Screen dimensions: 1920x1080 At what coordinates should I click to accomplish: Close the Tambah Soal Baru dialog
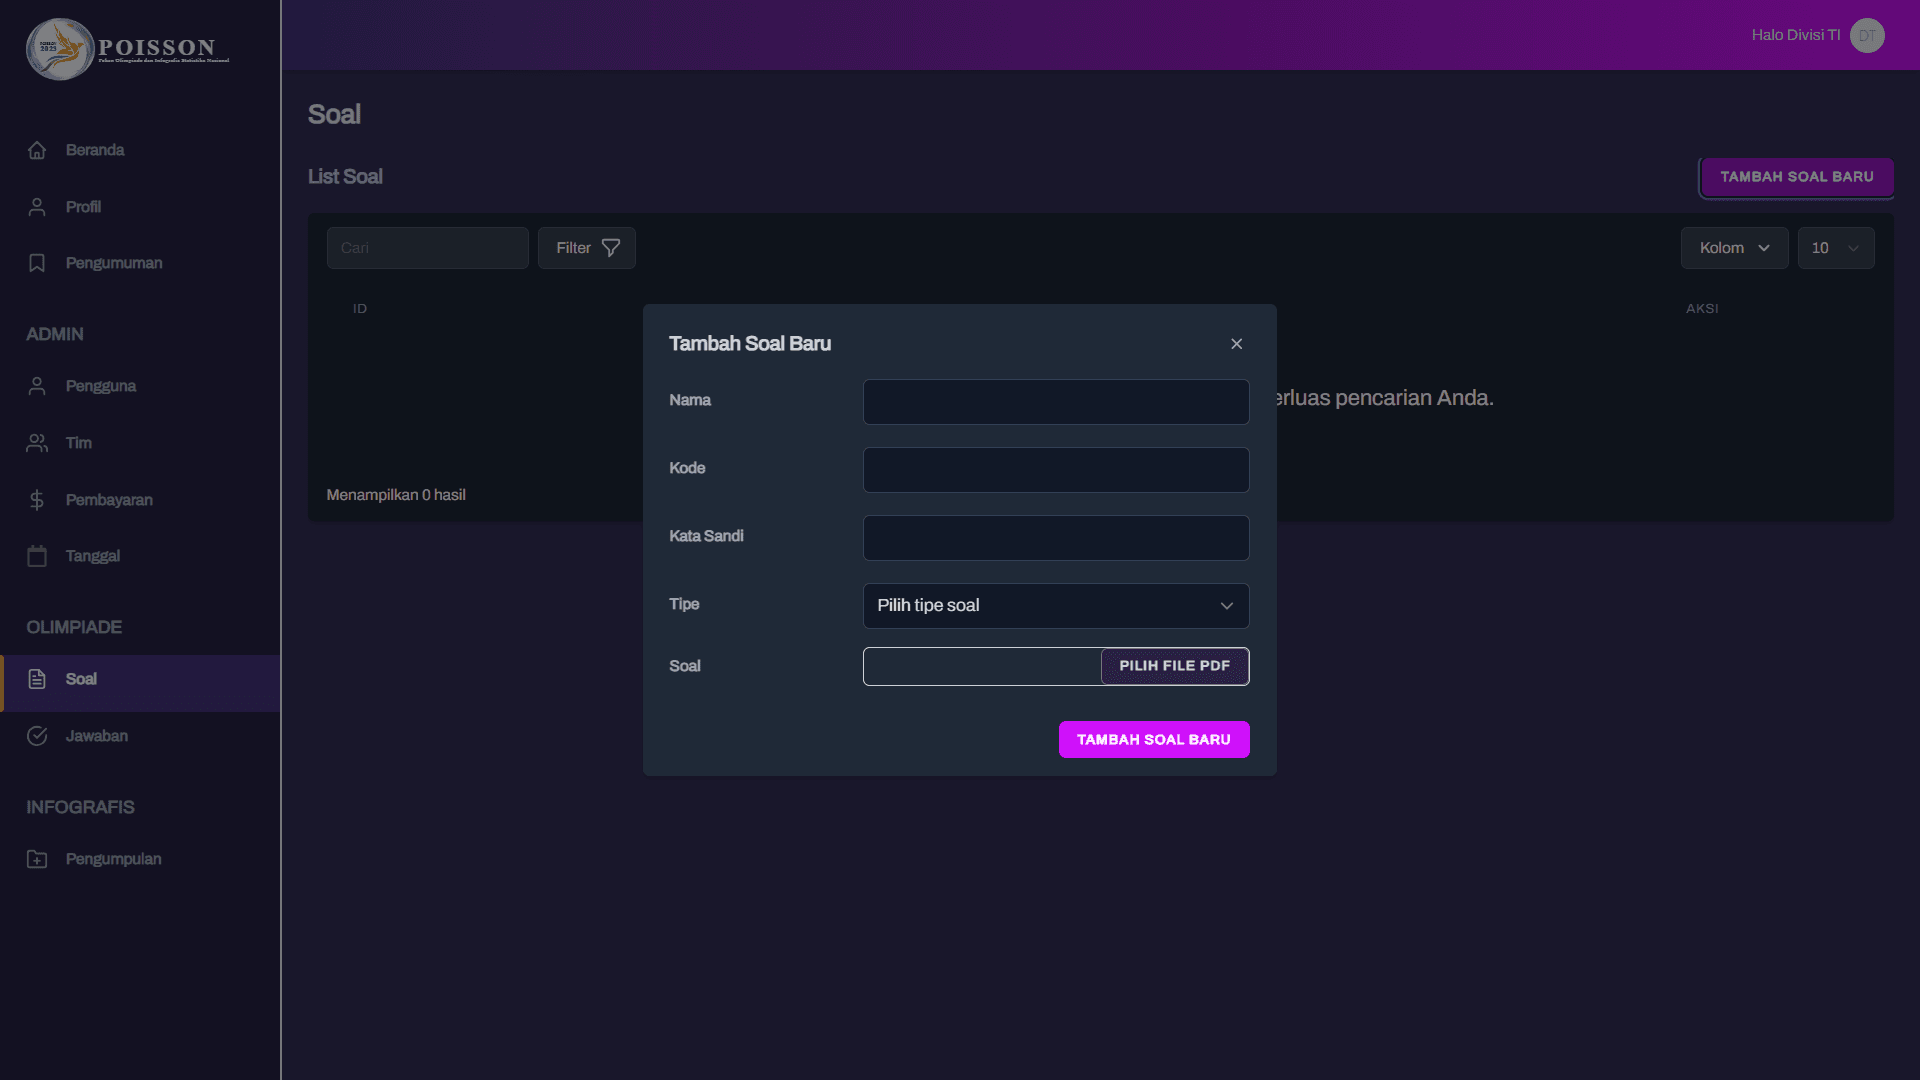[1236, 344]
